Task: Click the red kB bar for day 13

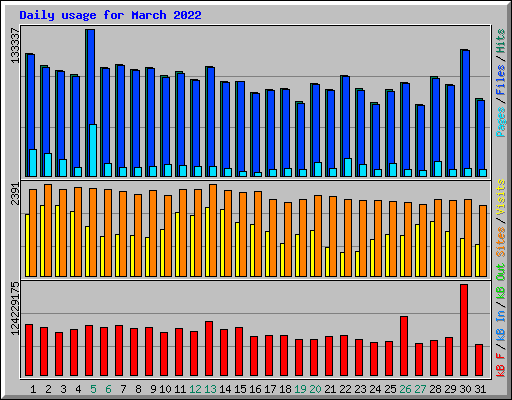Action: click(209, 349)
